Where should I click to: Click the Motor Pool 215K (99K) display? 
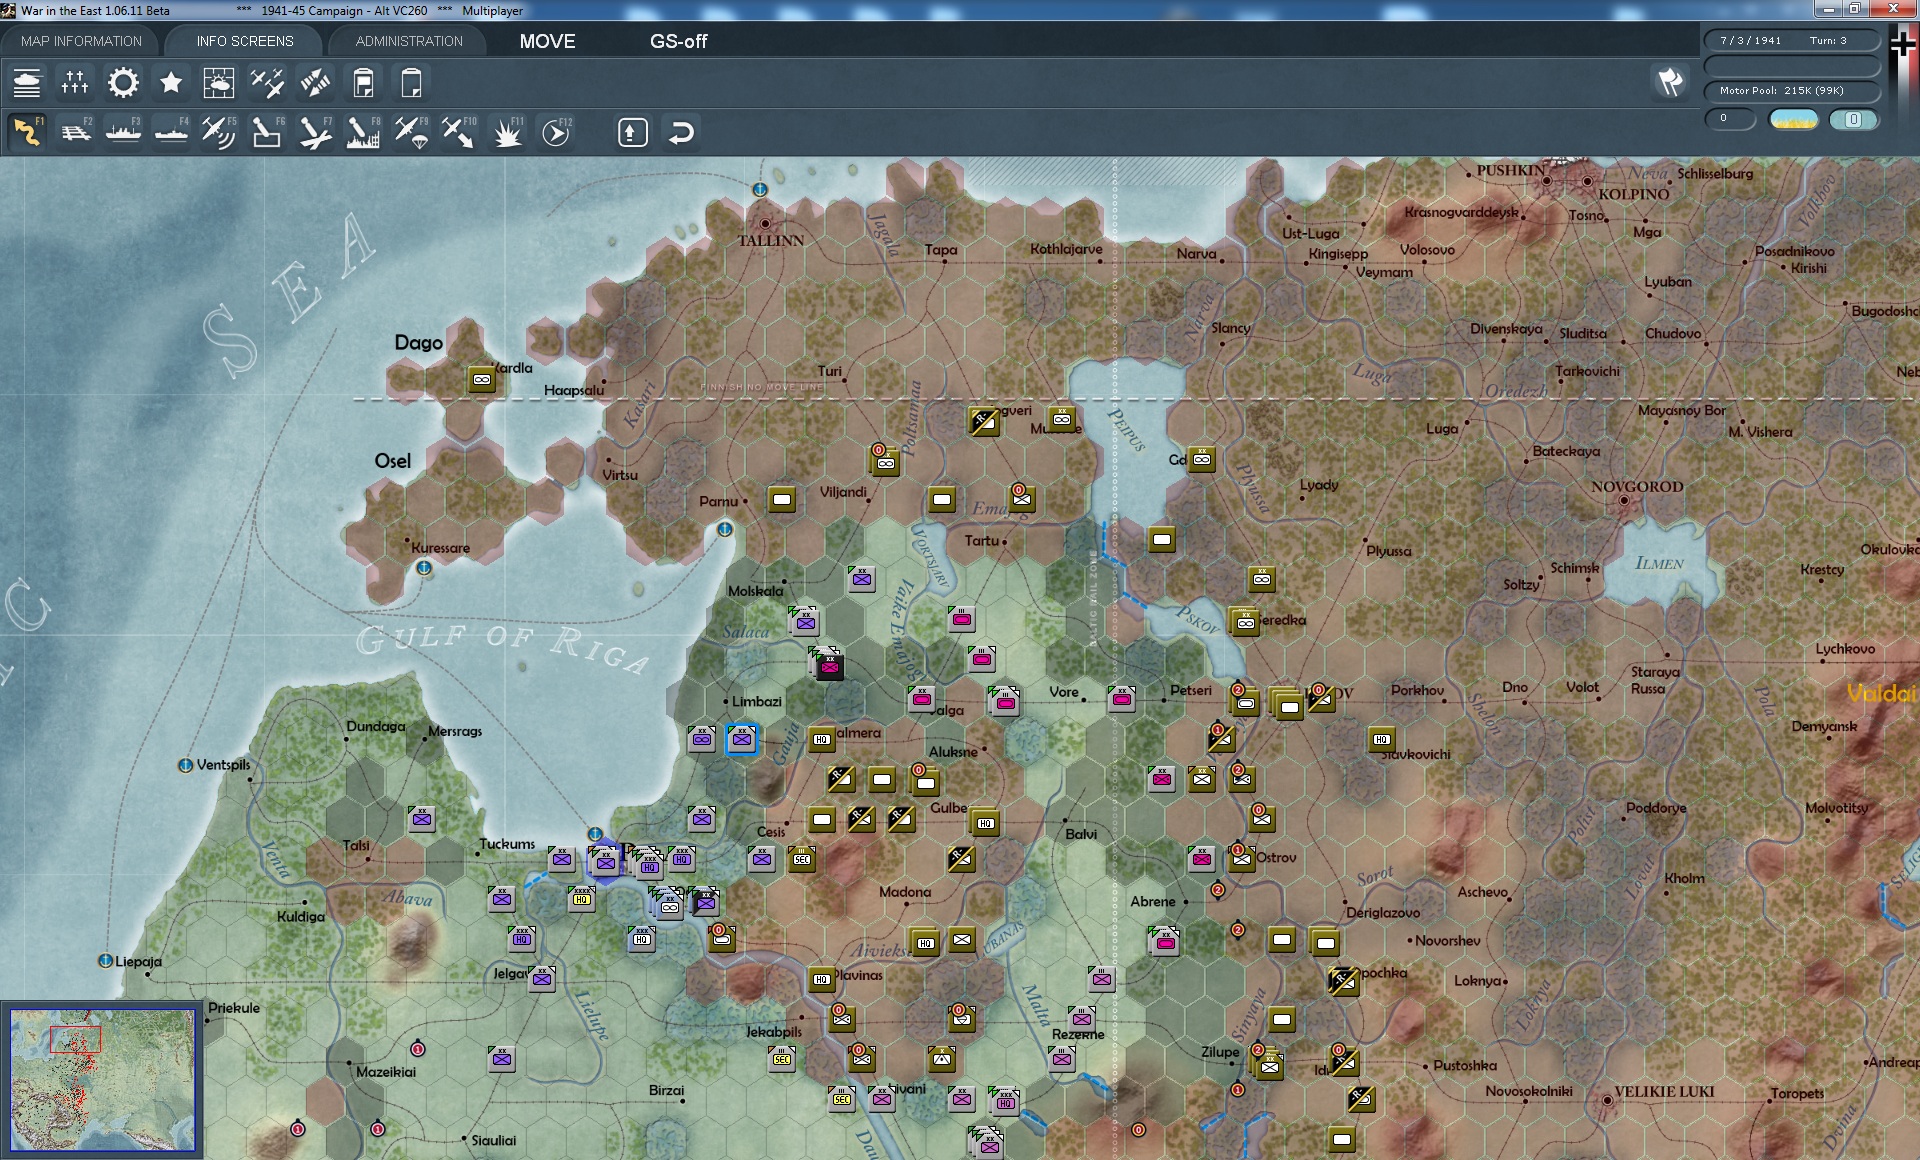1792,91
